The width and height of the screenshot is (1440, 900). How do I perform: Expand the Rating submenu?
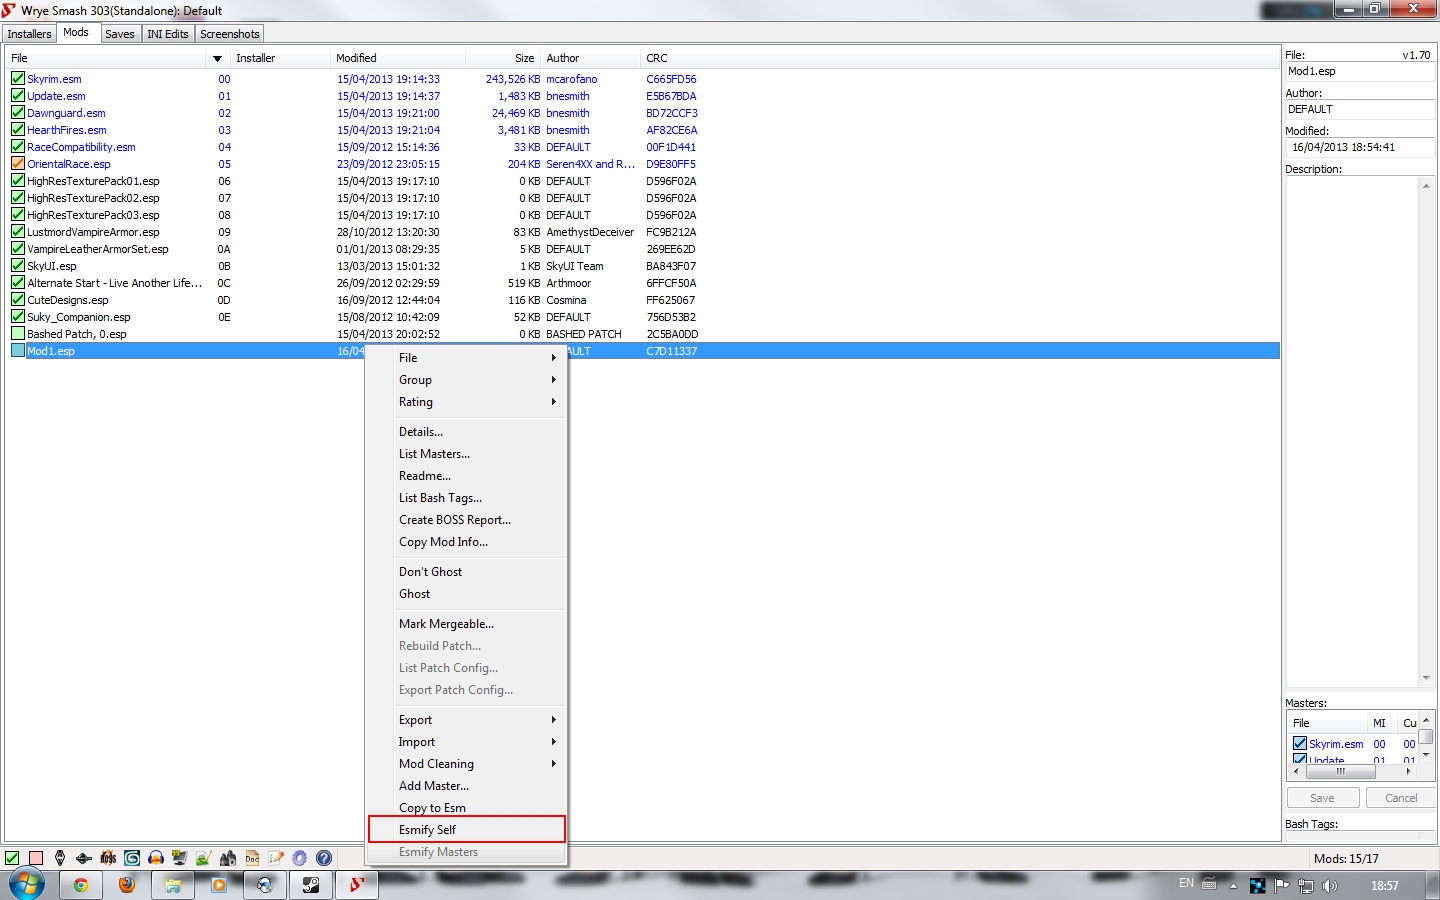[467, 402]
